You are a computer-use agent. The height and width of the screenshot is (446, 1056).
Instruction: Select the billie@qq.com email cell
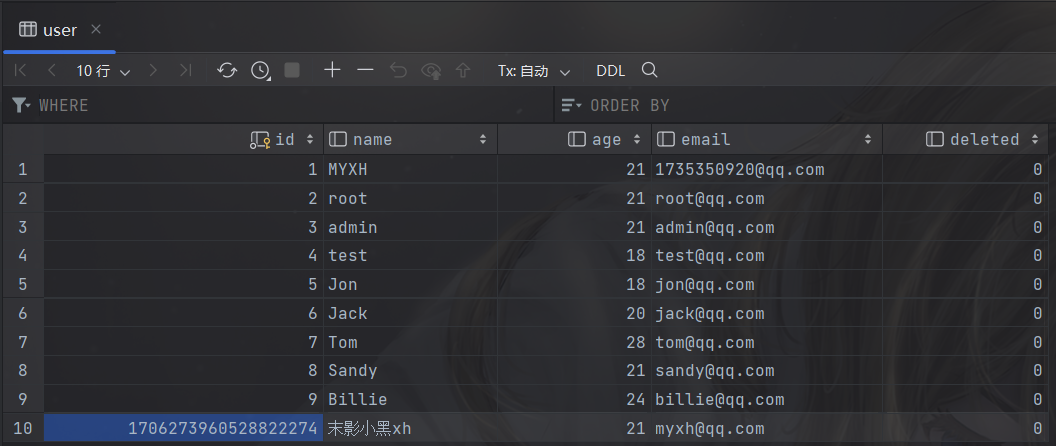pos(766,400)
